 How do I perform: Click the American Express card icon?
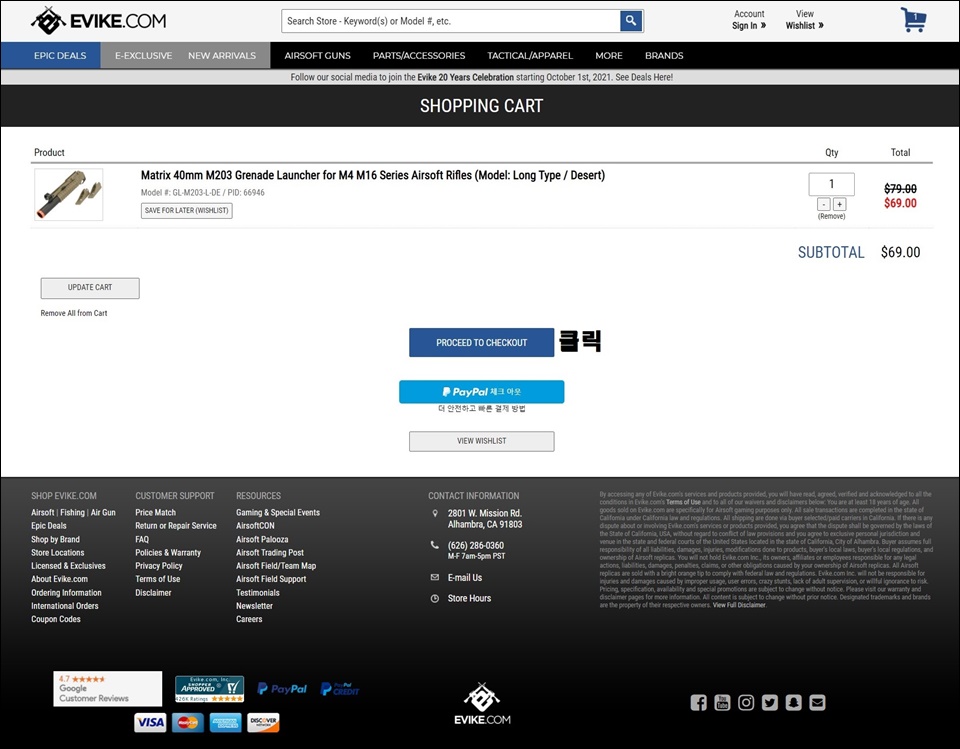226,723
